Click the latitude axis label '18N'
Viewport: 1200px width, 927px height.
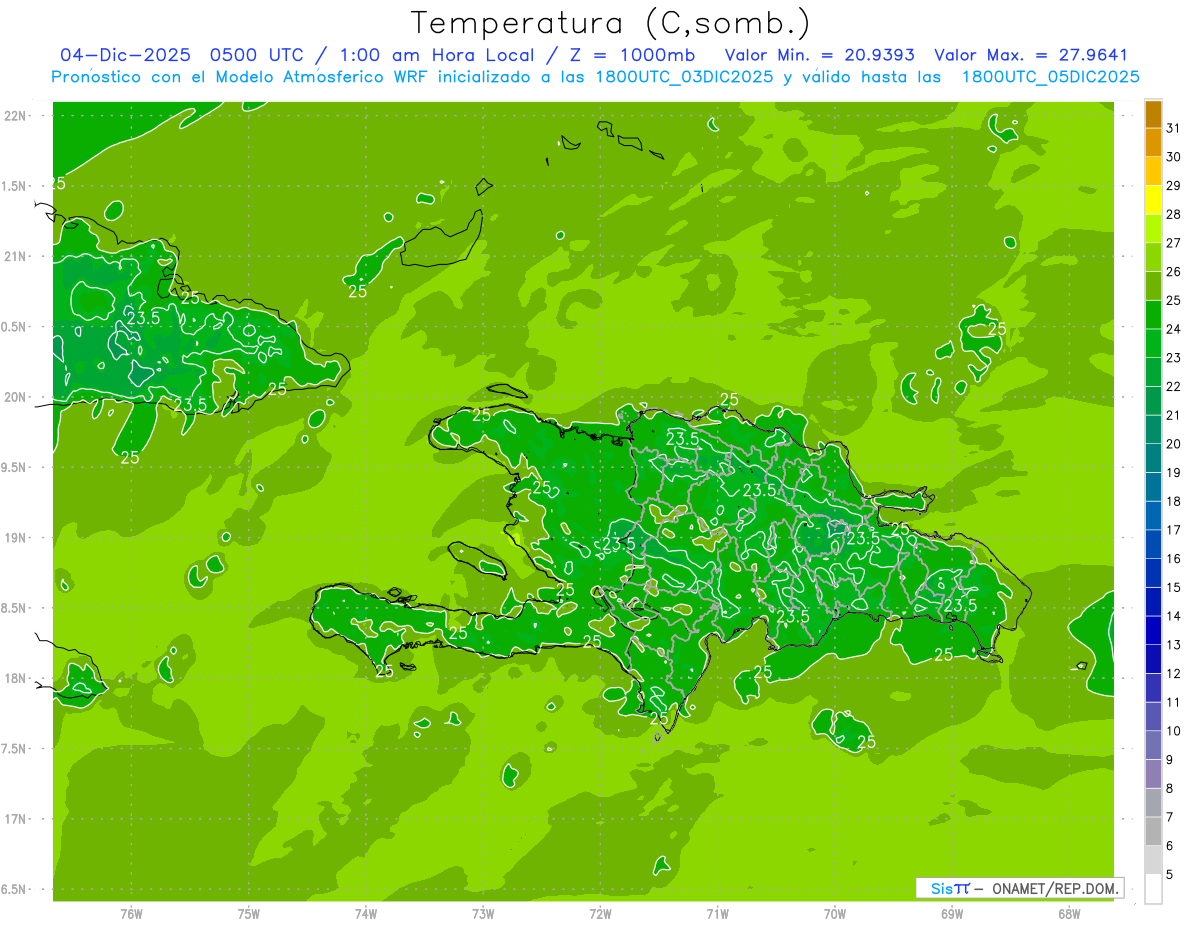(x=15, y=678)
